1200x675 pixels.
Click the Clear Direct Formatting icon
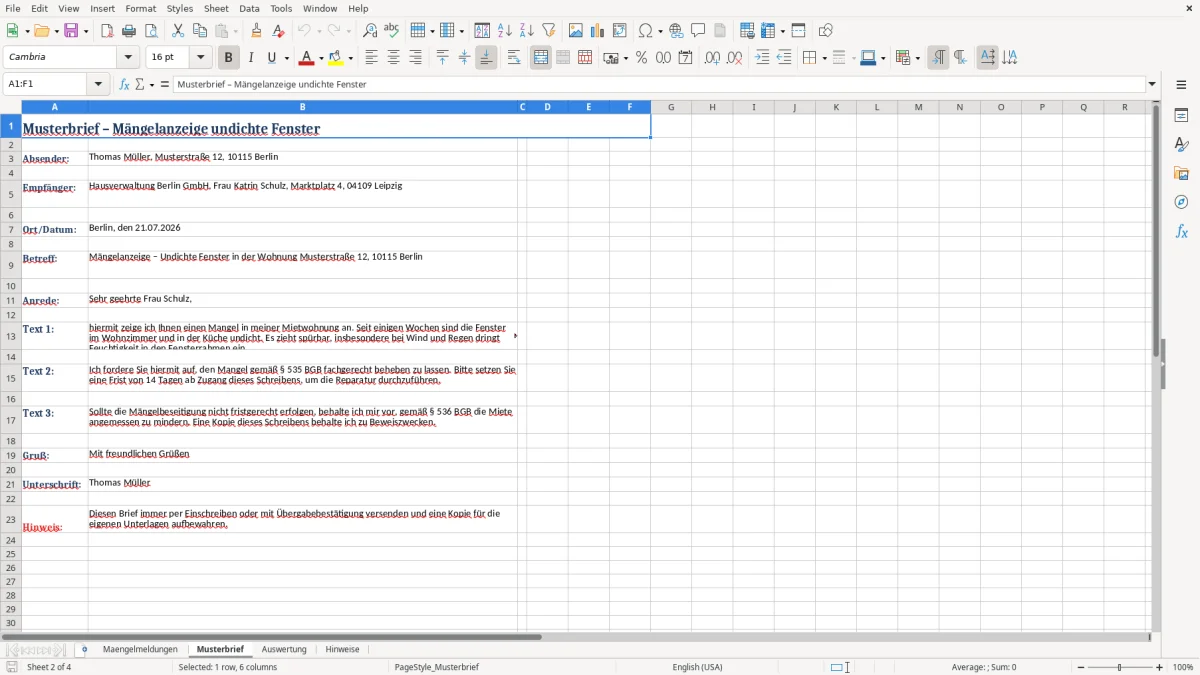278,31
